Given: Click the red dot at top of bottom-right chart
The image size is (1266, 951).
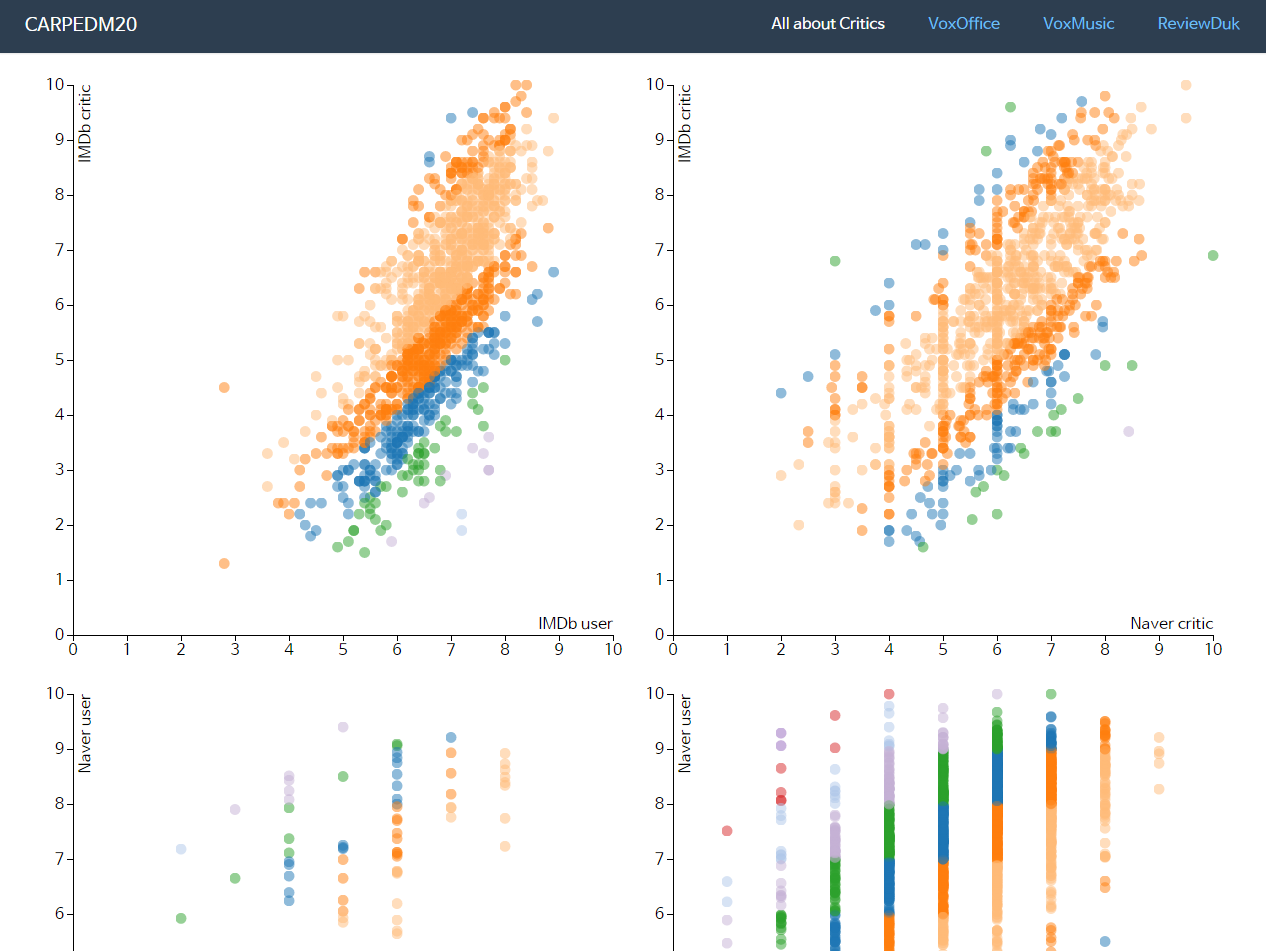Looking at the screenshot, I should click(x=889, y=694).
